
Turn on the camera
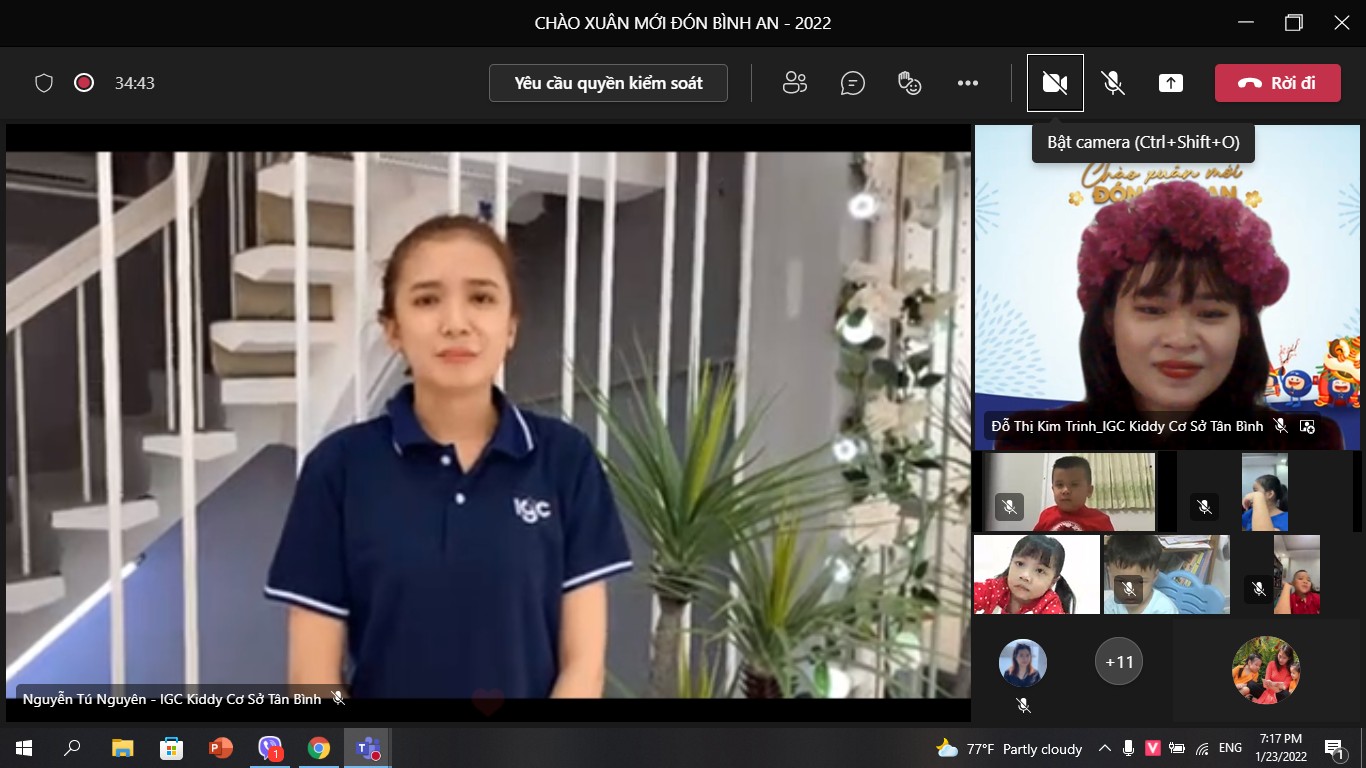click(x=1054, y=83)
